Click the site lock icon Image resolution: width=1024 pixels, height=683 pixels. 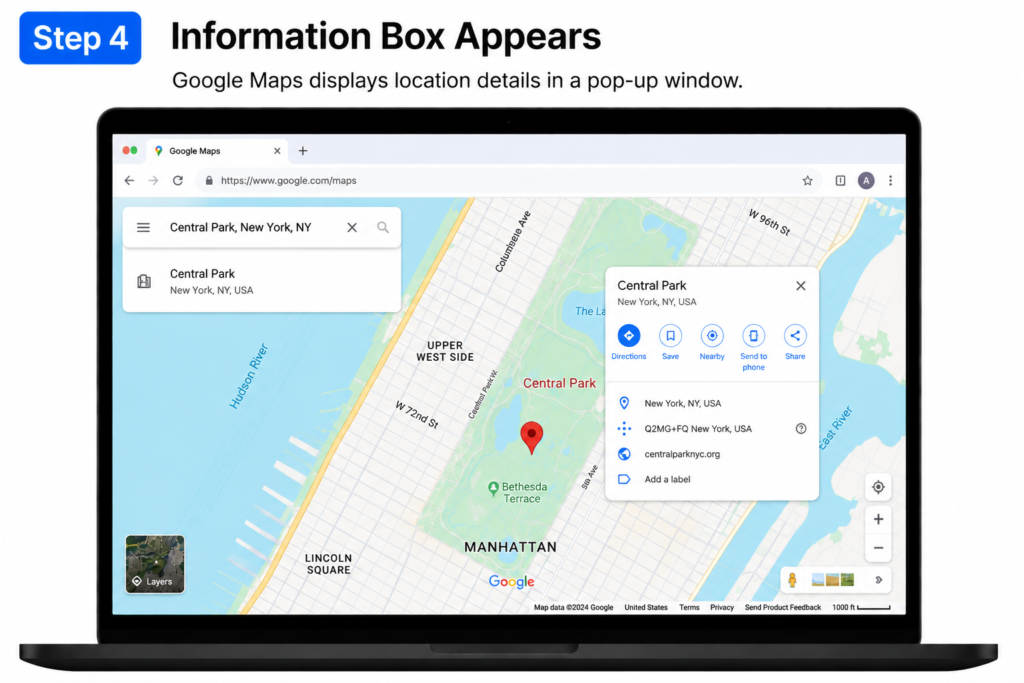(209, 181)
